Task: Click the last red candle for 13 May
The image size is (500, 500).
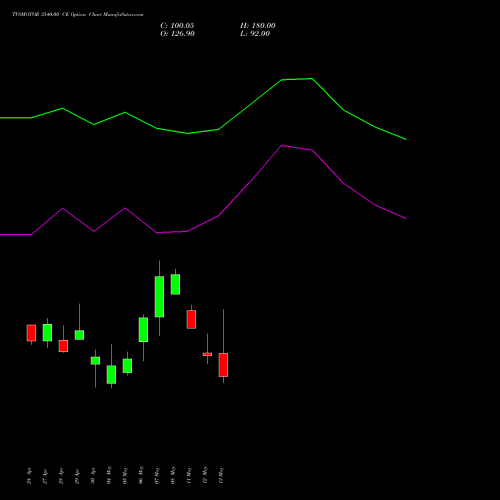Action: 223,365
